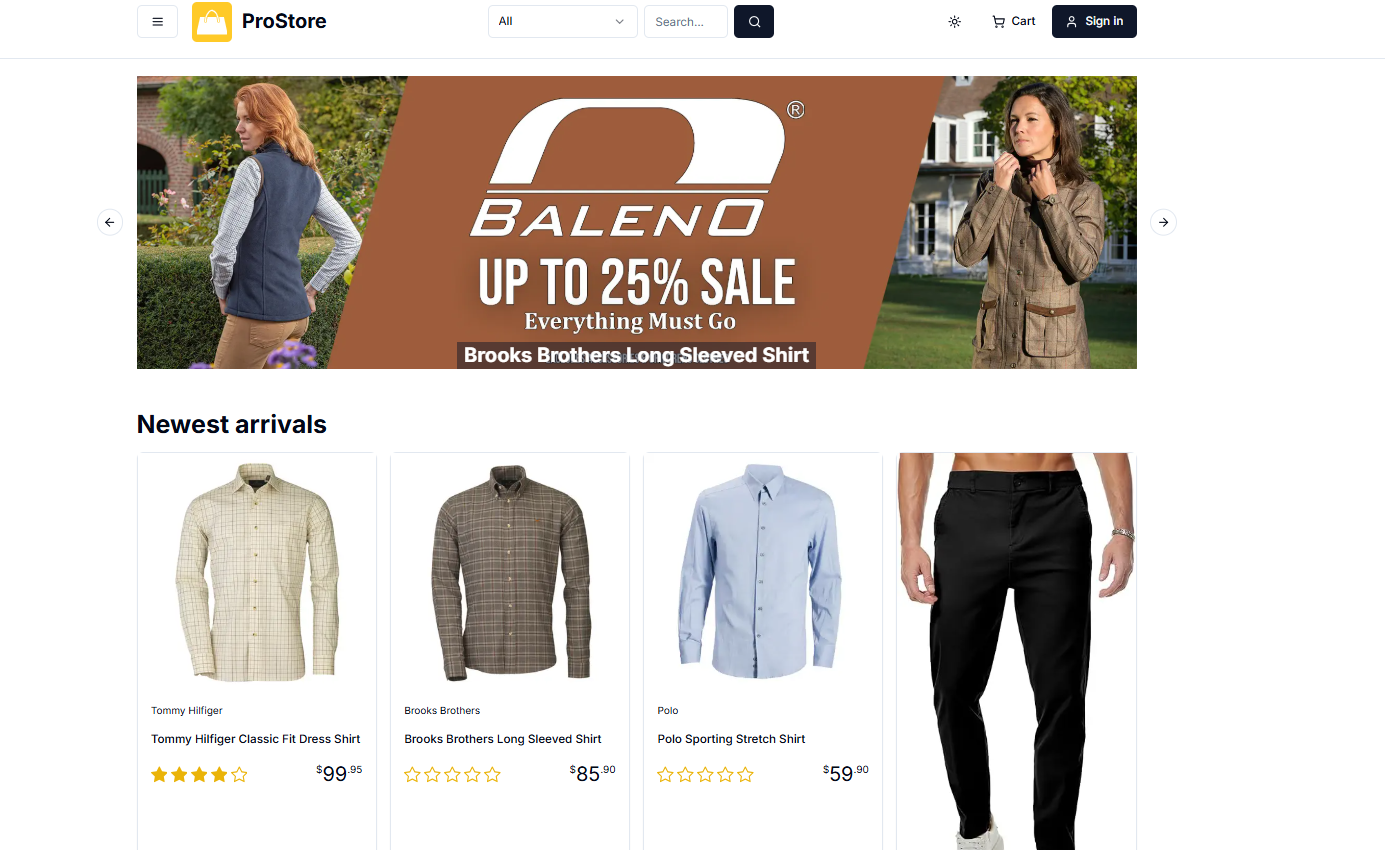The width and height of the screenshot is (1385, 850).
Task: Click Brooks Brothers Long Sleeved Shirt title
Action: point(503,739)
